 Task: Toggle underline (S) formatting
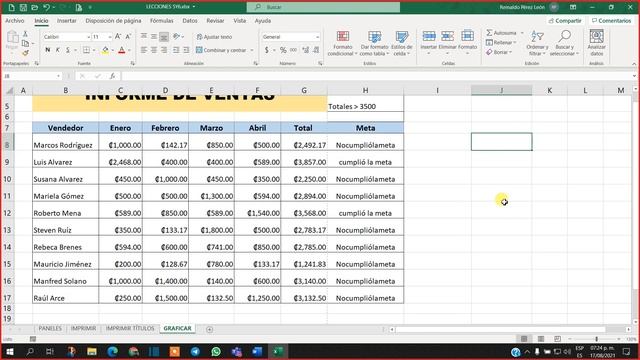click(67, 50)
